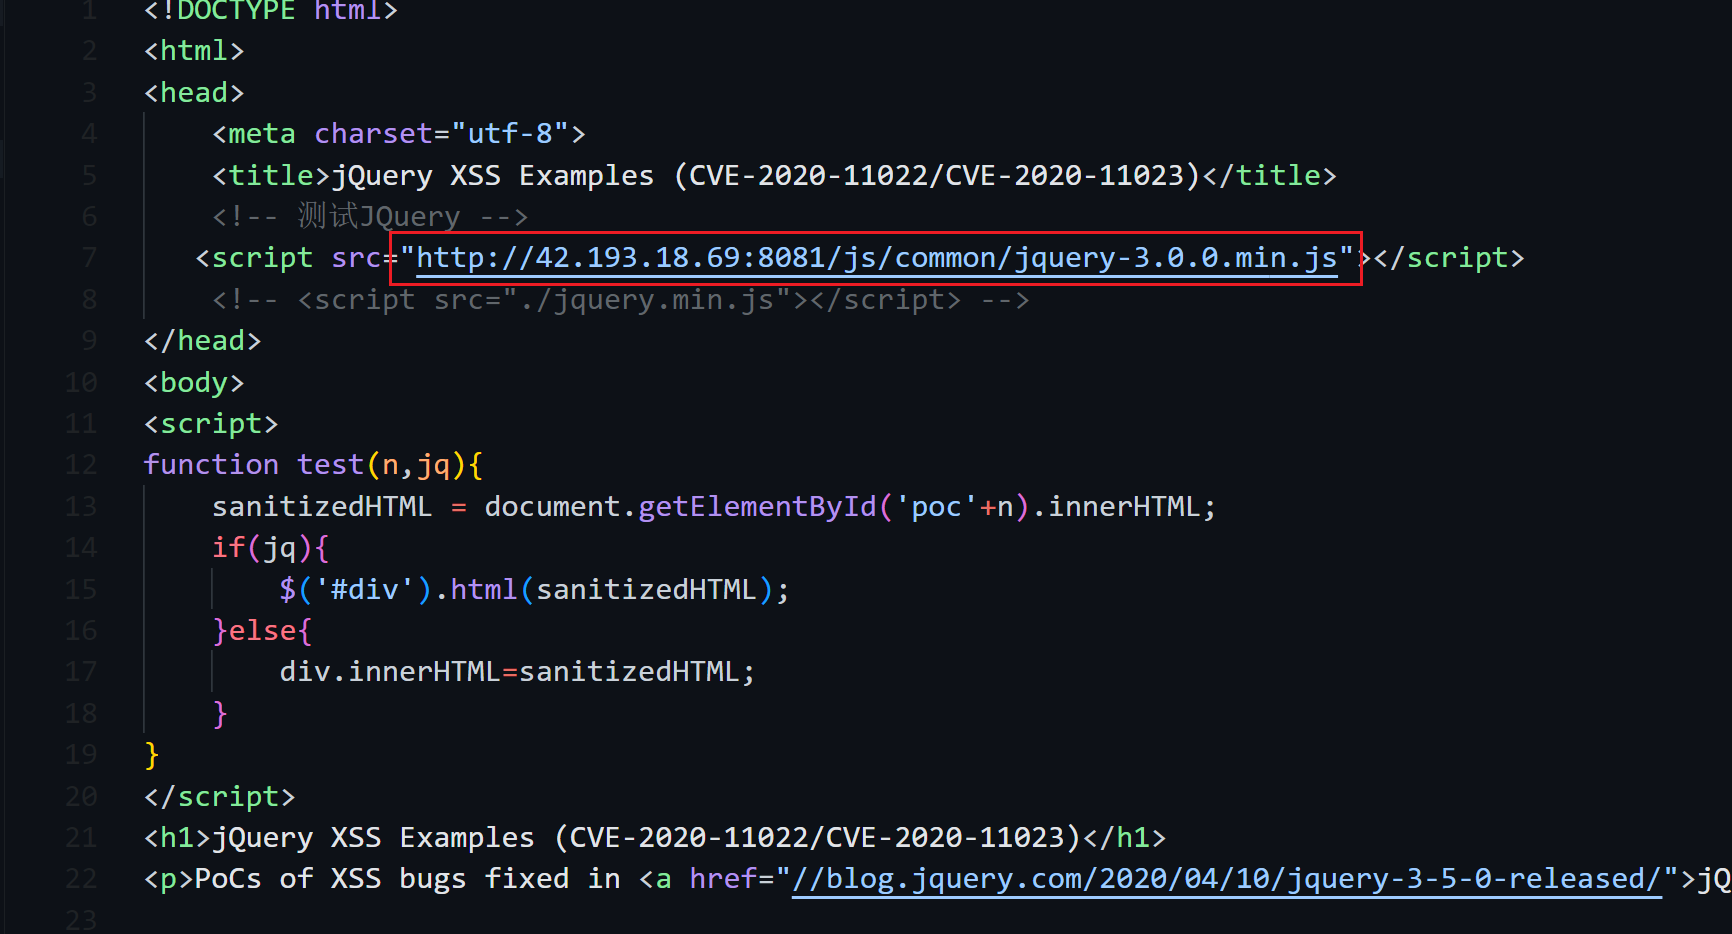This screenshot has height=934, width=1732.
Task: Click the opening <head> tag
Action: [194, 93]
